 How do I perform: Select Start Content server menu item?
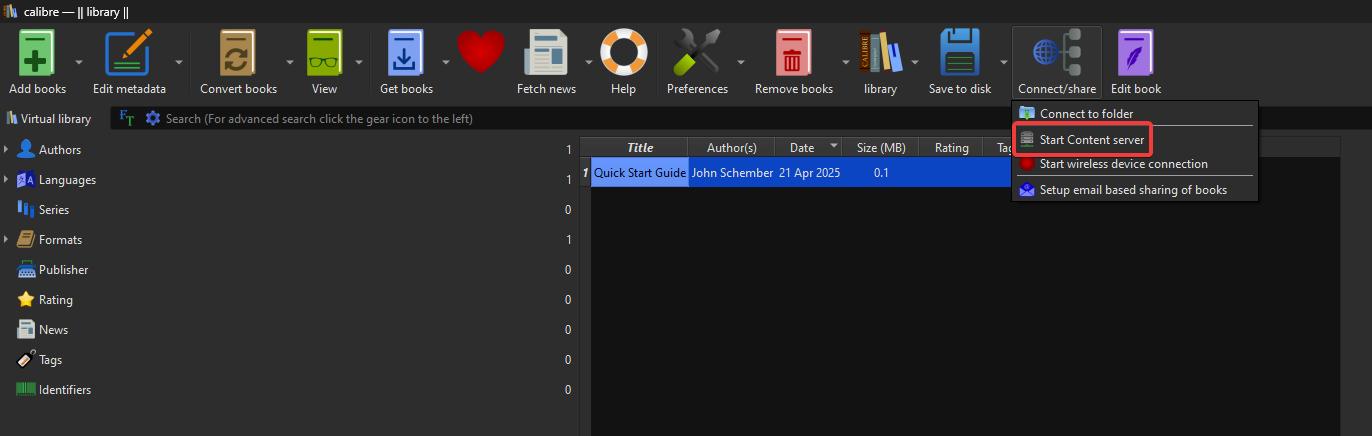(x=1091, y=140)
